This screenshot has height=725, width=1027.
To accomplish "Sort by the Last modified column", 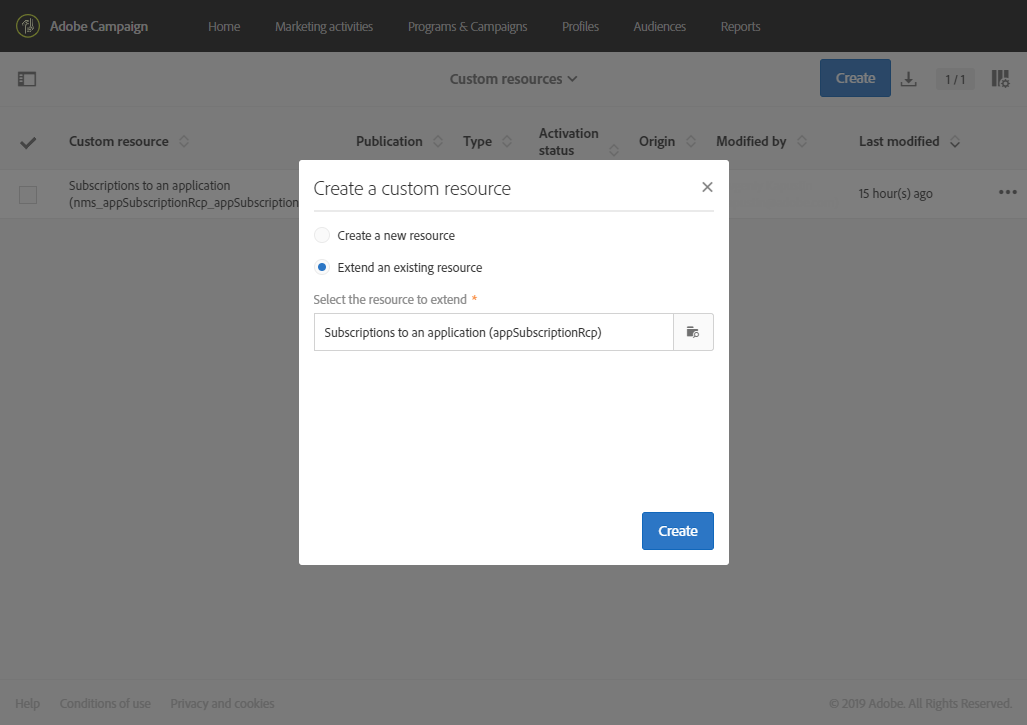I will point(955,142).
